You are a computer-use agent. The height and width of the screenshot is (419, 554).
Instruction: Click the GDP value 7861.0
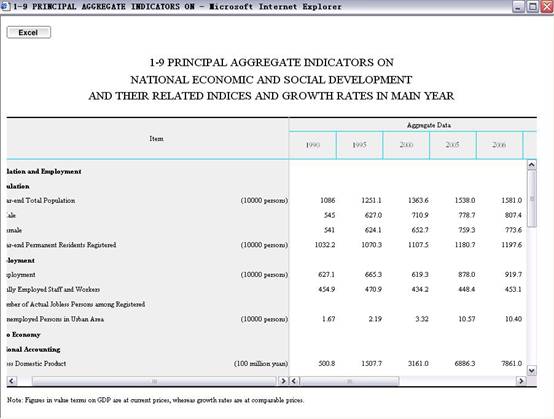point(512,364)
